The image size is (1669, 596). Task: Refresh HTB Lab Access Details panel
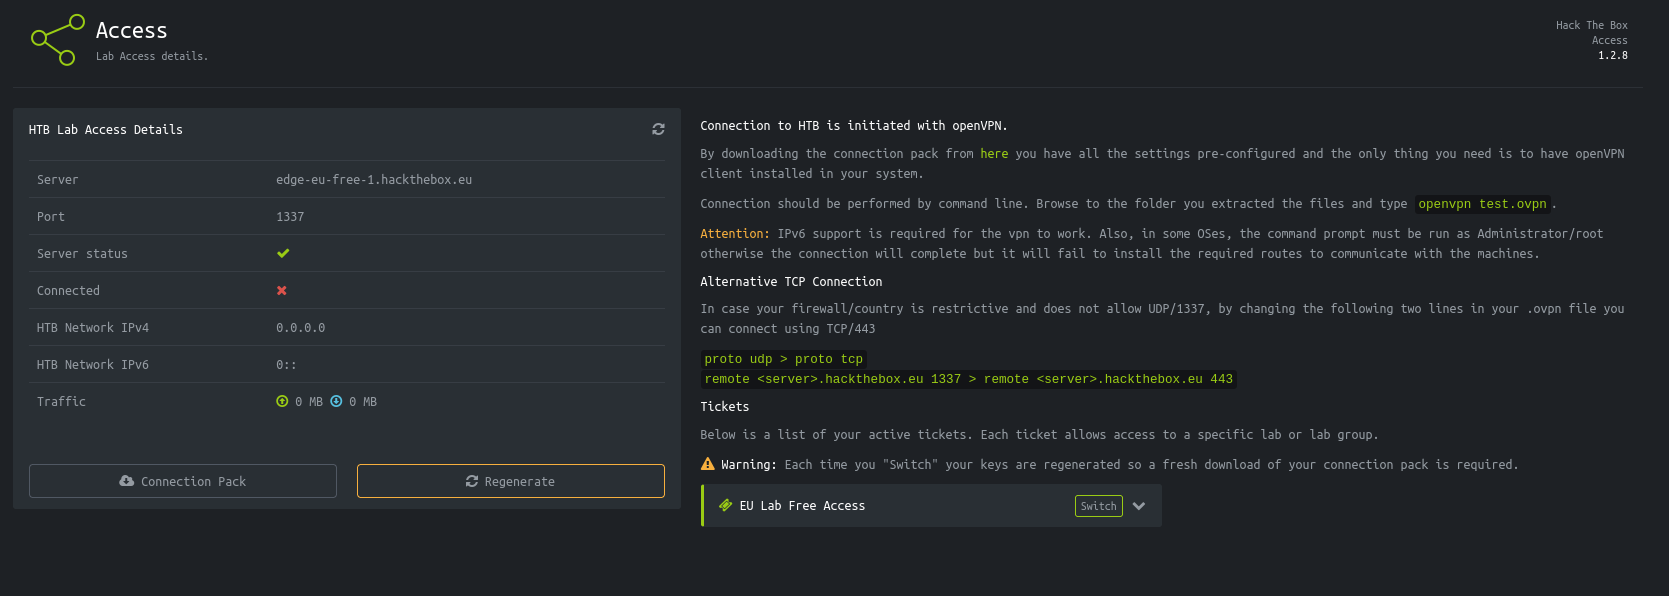pos(658,129)
